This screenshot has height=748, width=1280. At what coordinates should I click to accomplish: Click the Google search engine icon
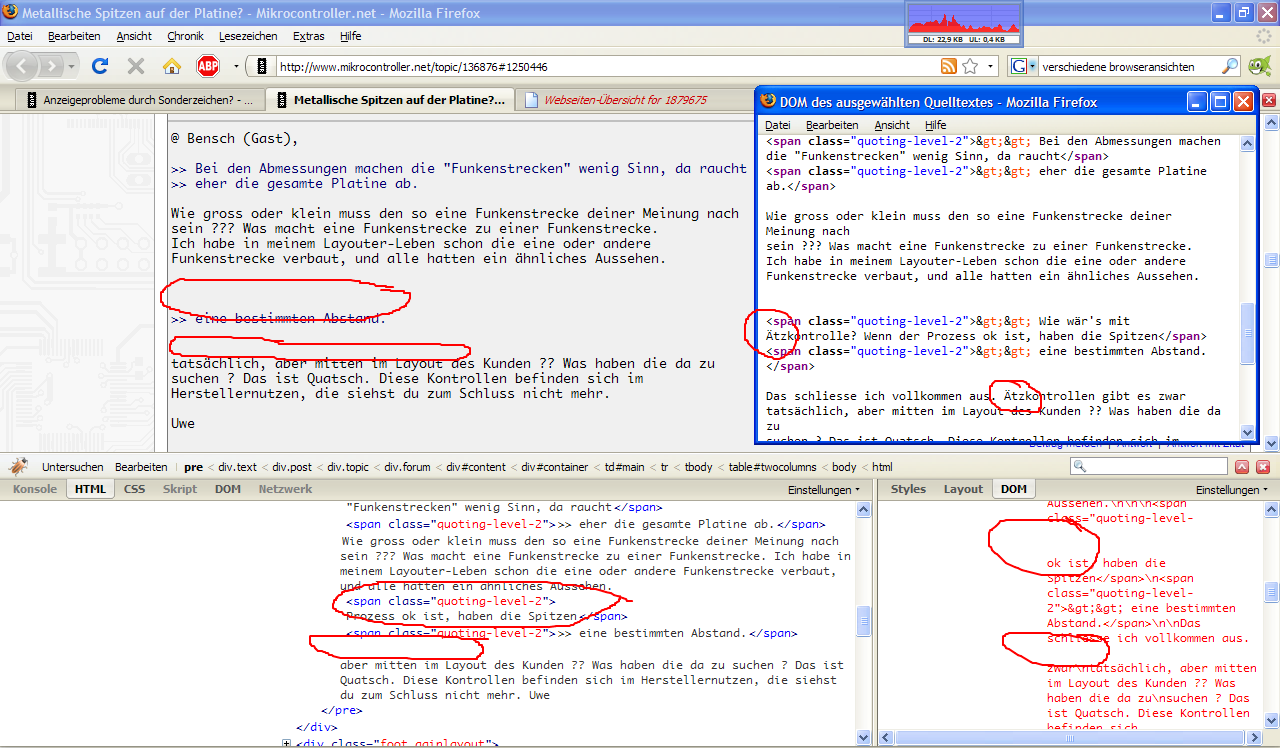point(1018,67)
